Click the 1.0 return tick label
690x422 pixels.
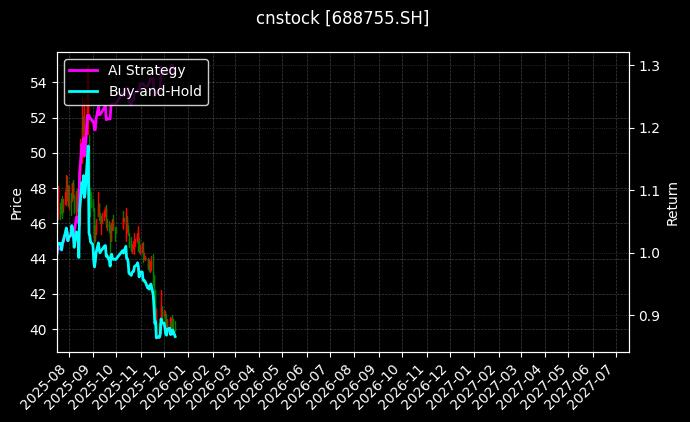pos(650,254)
